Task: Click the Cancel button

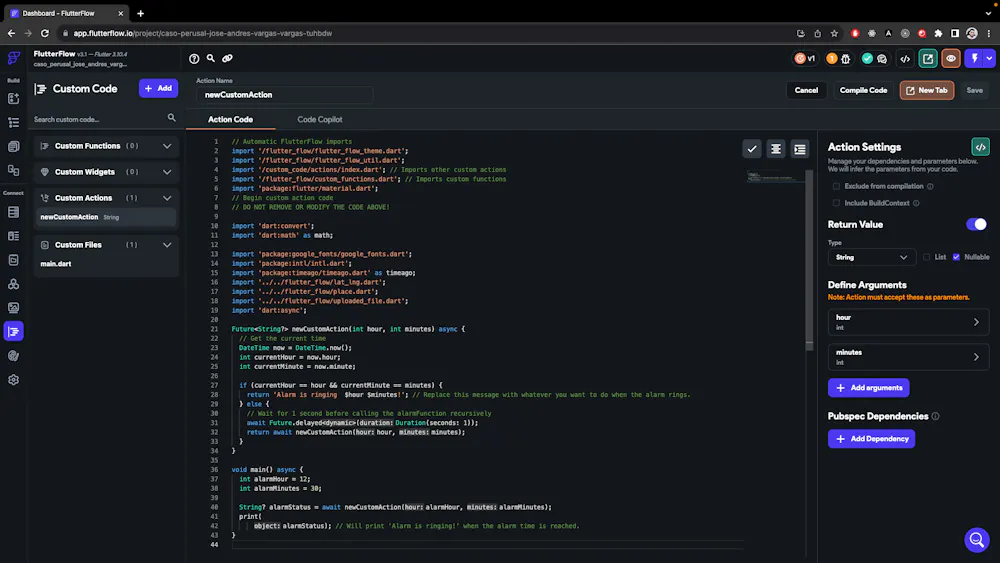Action: click(x=806, y=91)
